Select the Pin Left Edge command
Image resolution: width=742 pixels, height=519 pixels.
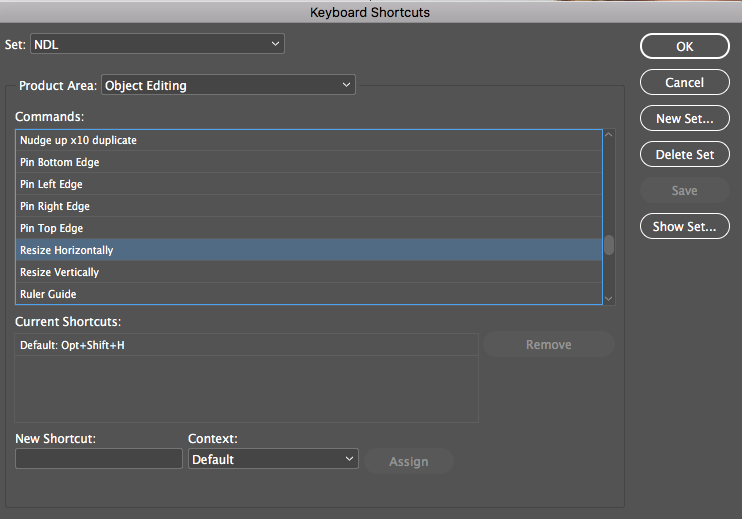pos(52,184)
